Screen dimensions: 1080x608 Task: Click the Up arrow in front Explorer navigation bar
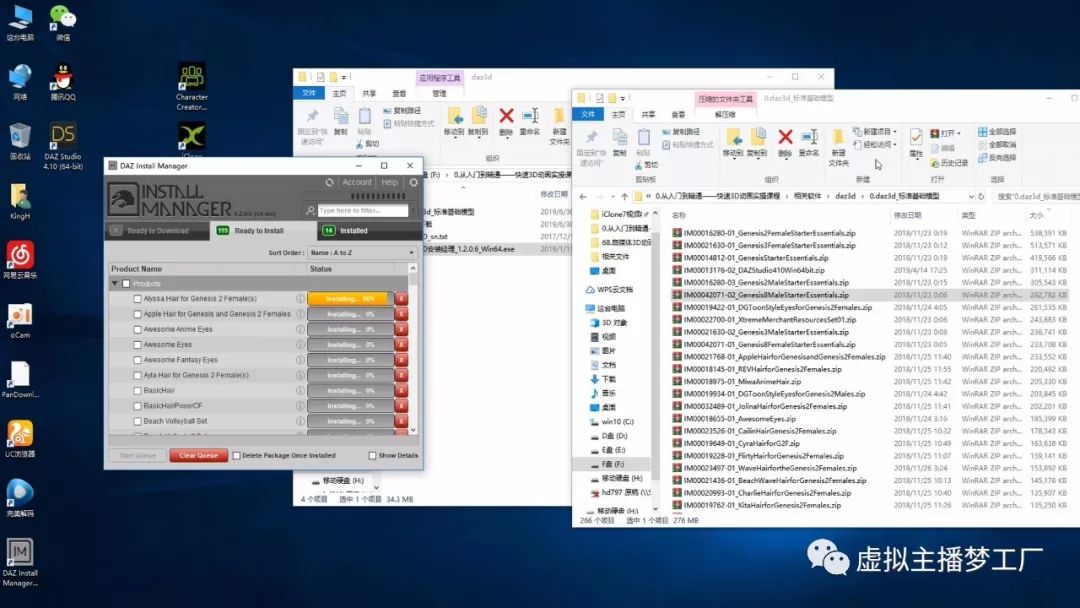pyautogui.click(x=625, y=196)
